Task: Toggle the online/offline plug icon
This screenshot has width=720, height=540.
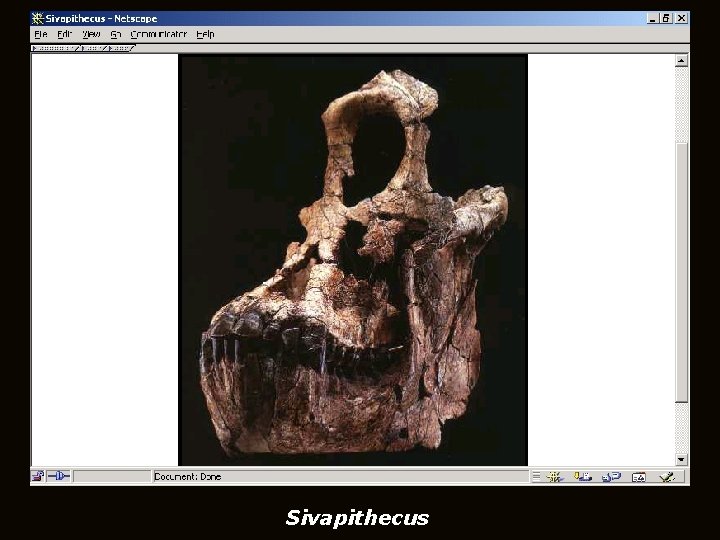Action: pos(59,476)
